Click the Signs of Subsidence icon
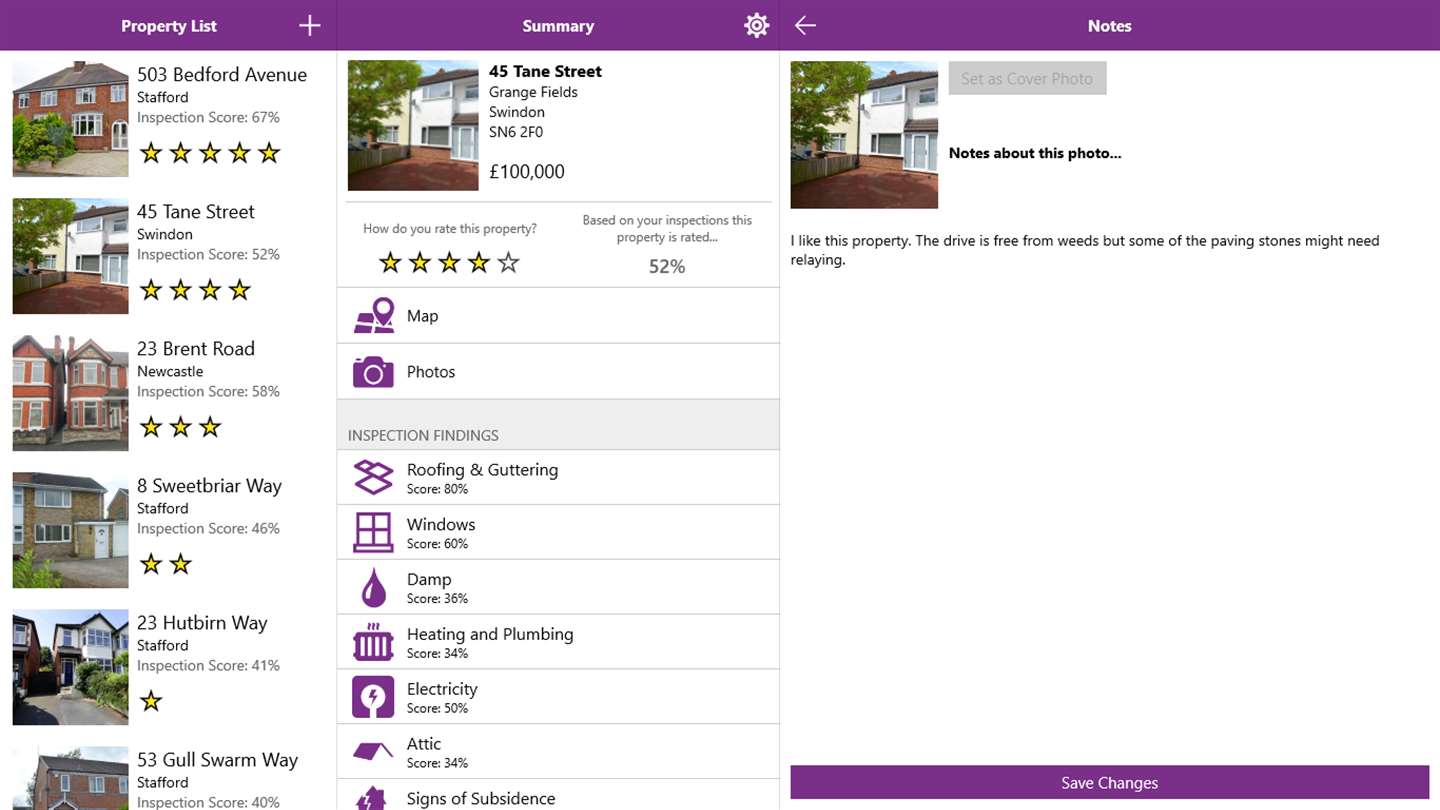The width and height of the screenshot is (1440, 810). click(373, 799)
